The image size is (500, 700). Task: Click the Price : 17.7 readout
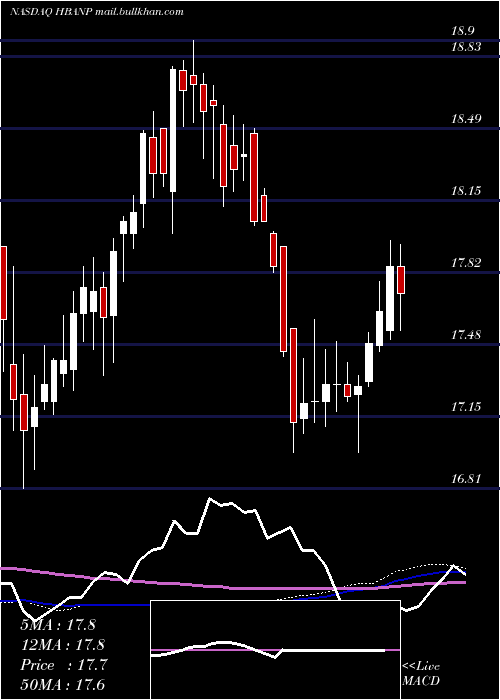point(64,665)
